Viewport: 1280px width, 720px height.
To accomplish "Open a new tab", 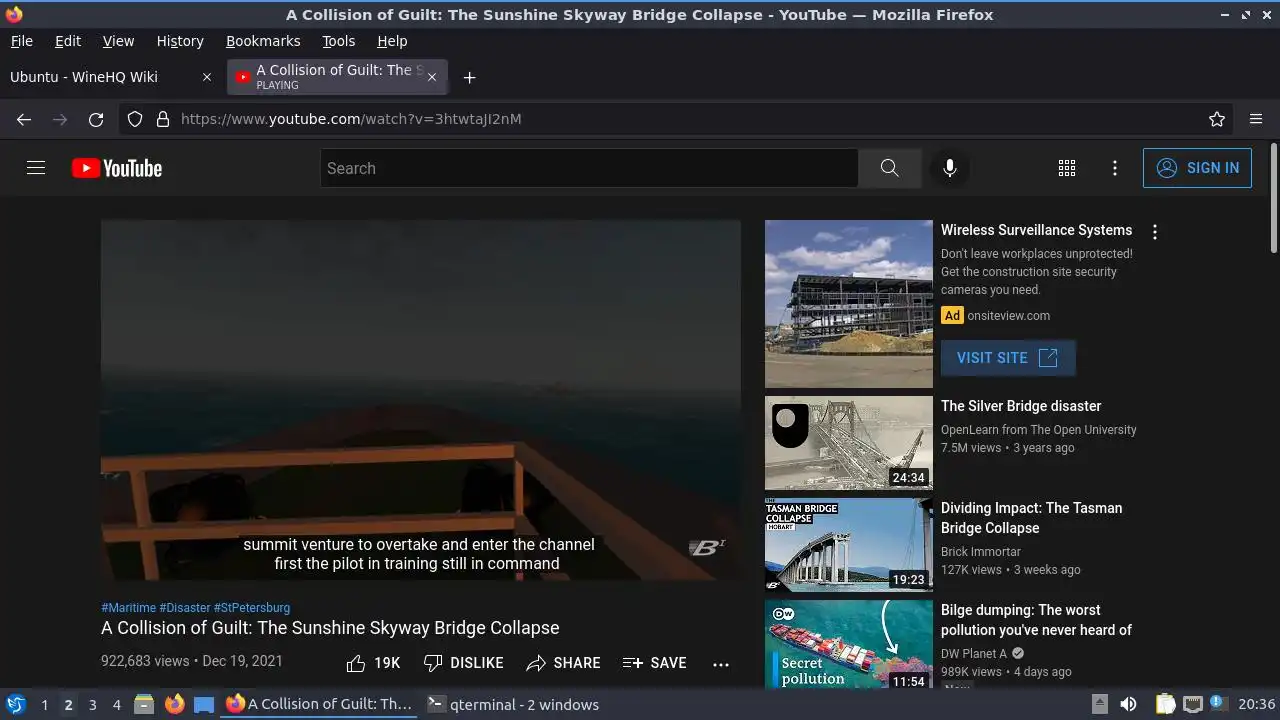I will coord(469,77).
